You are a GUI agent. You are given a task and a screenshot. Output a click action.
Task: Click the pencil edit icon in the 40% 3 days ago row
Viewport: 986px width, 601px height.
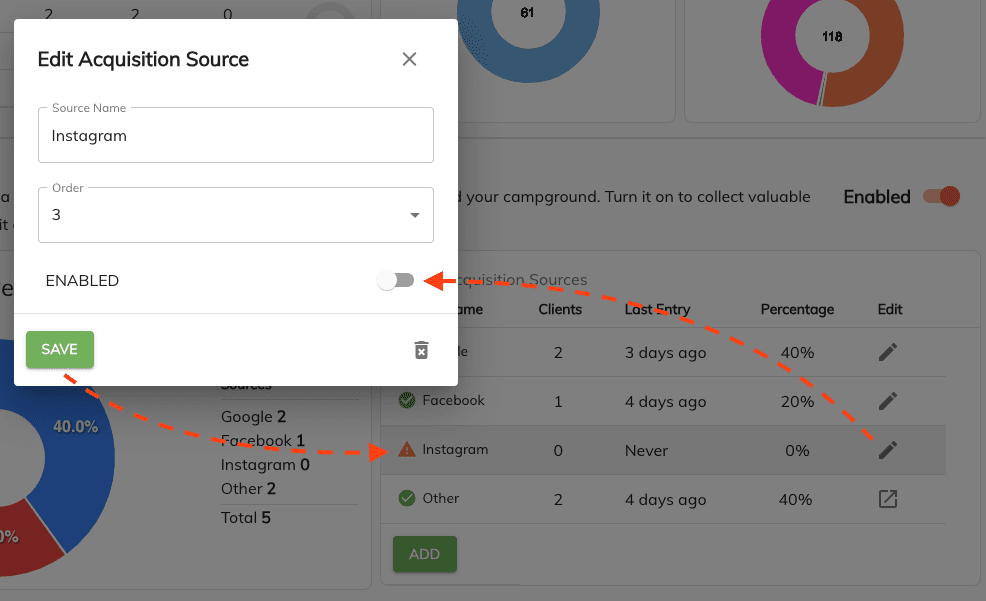(888, 352)
